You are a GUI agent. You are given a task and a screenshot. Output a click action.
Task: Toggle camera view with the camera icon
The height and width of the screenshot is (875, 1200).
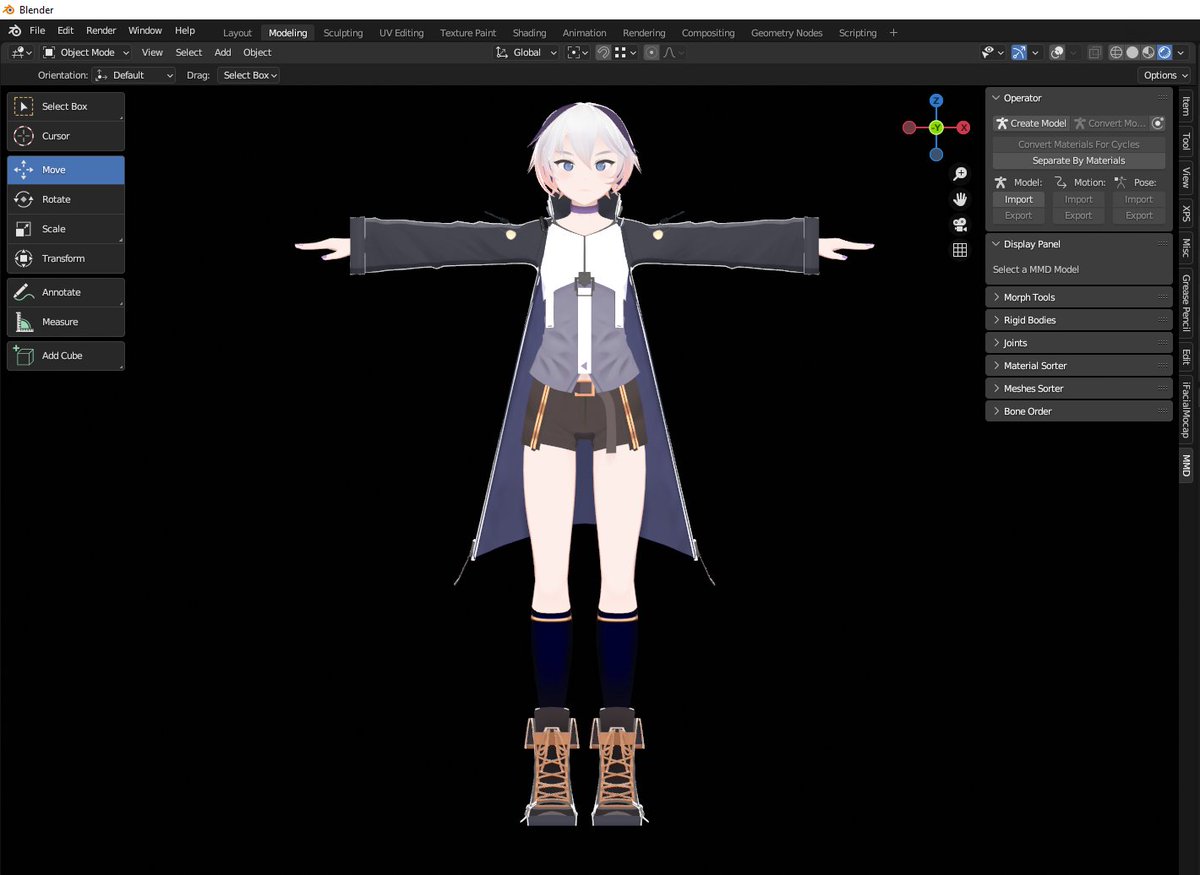(x=960, y=225)
